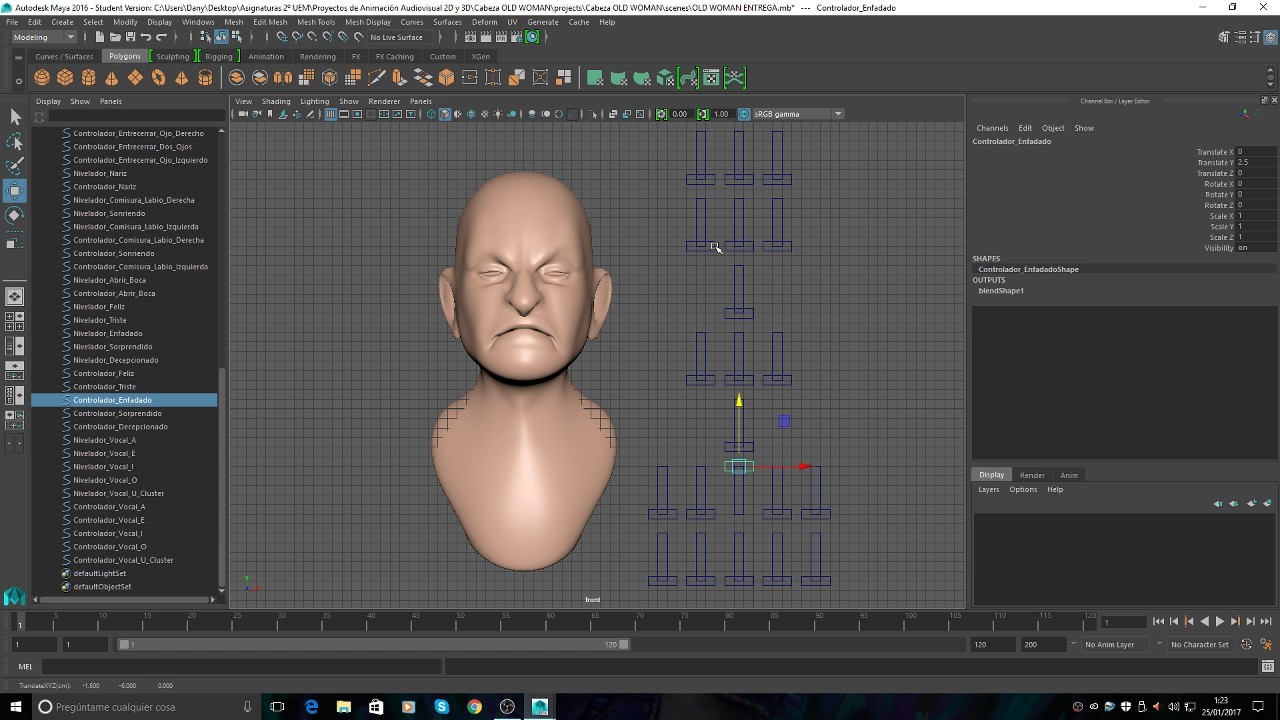Create a polygon cylinder from the shelf
This screenshot has width=1280, height=720.
(87, 79)
